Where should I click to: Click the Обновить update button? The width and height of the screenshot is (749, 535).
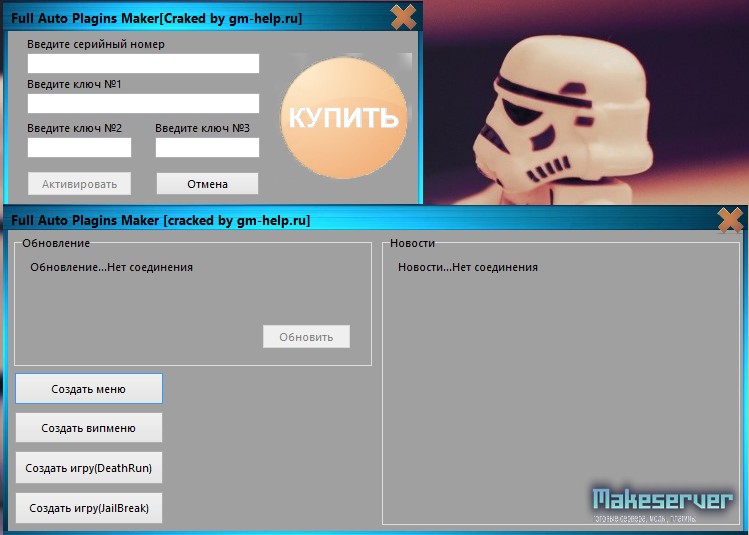tap(306, 337)
